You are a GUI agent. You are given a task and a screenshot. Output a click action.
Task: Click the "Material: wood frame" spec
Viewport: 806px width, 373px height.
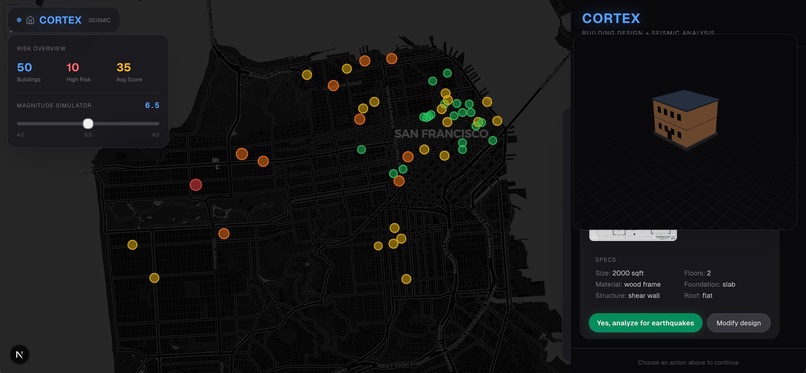pyautogui.click(x=628, y=285)
